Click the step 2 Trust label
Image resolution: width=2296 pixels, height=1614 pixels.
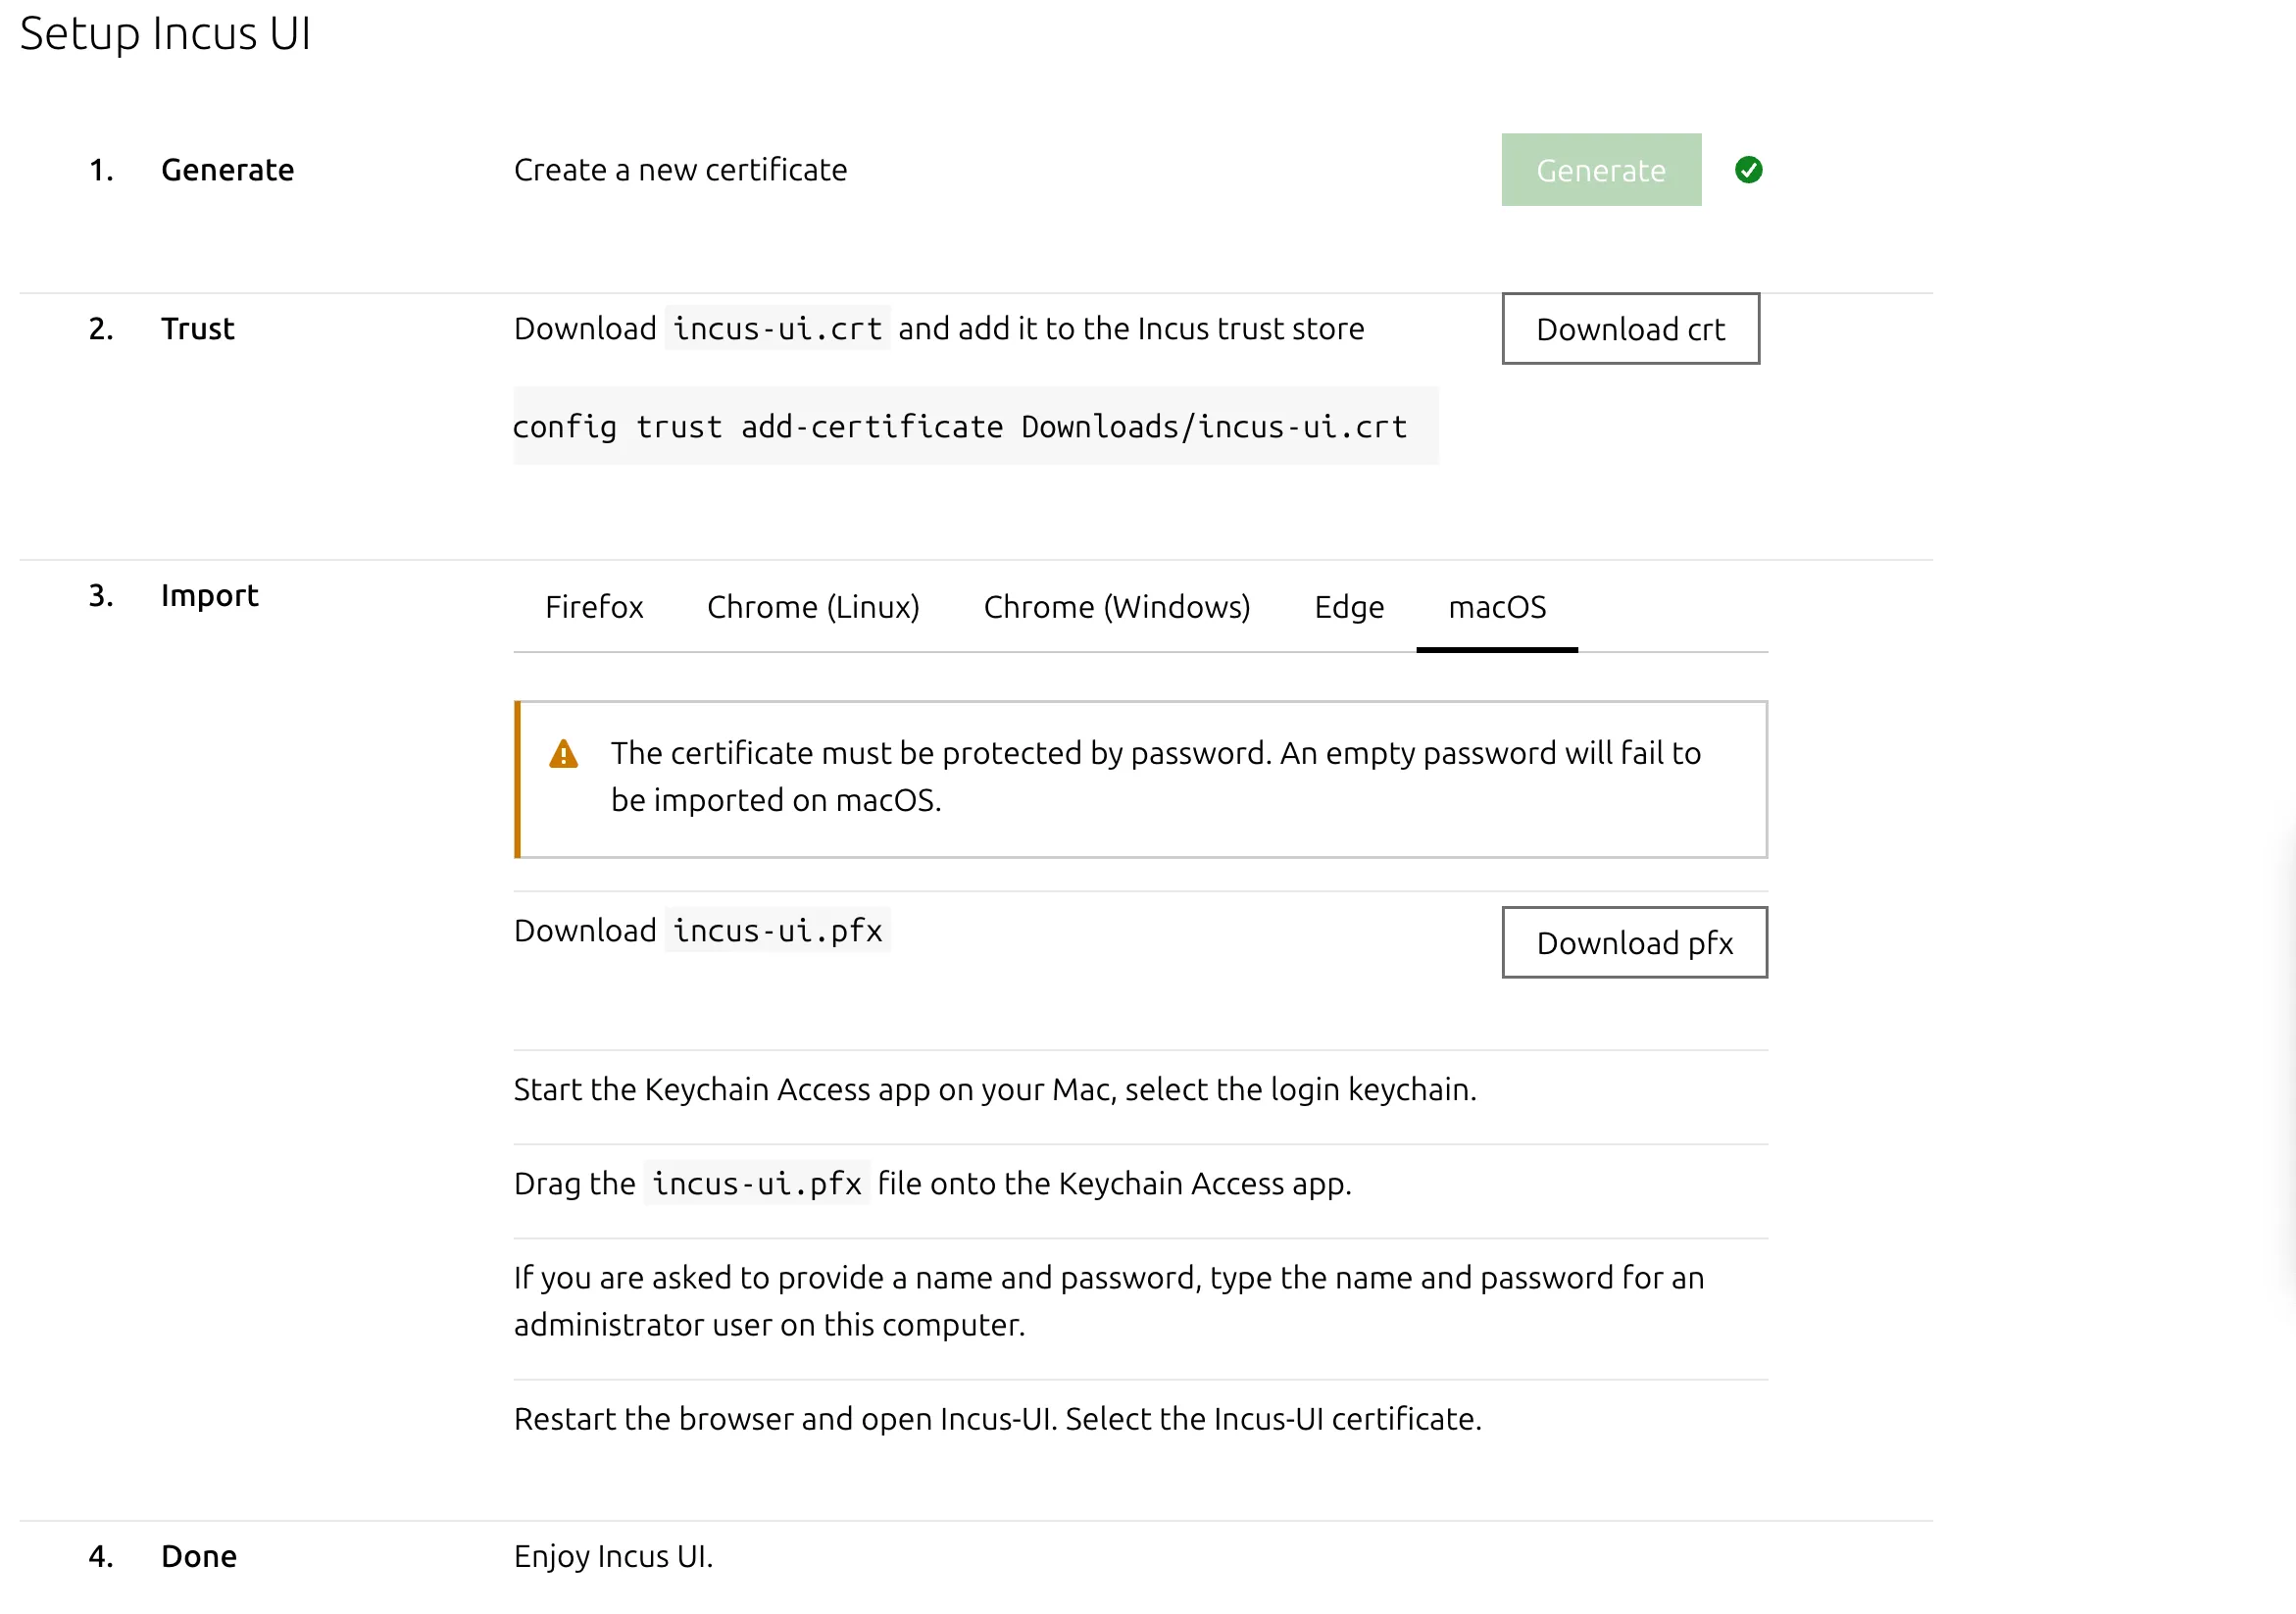tap(197, 328)
